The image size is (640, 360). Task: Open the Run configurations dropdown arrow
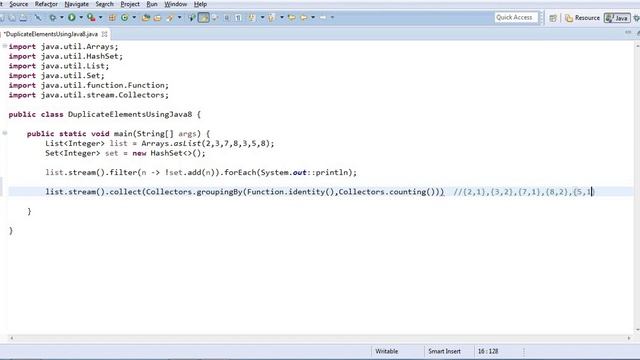point(81,18)
